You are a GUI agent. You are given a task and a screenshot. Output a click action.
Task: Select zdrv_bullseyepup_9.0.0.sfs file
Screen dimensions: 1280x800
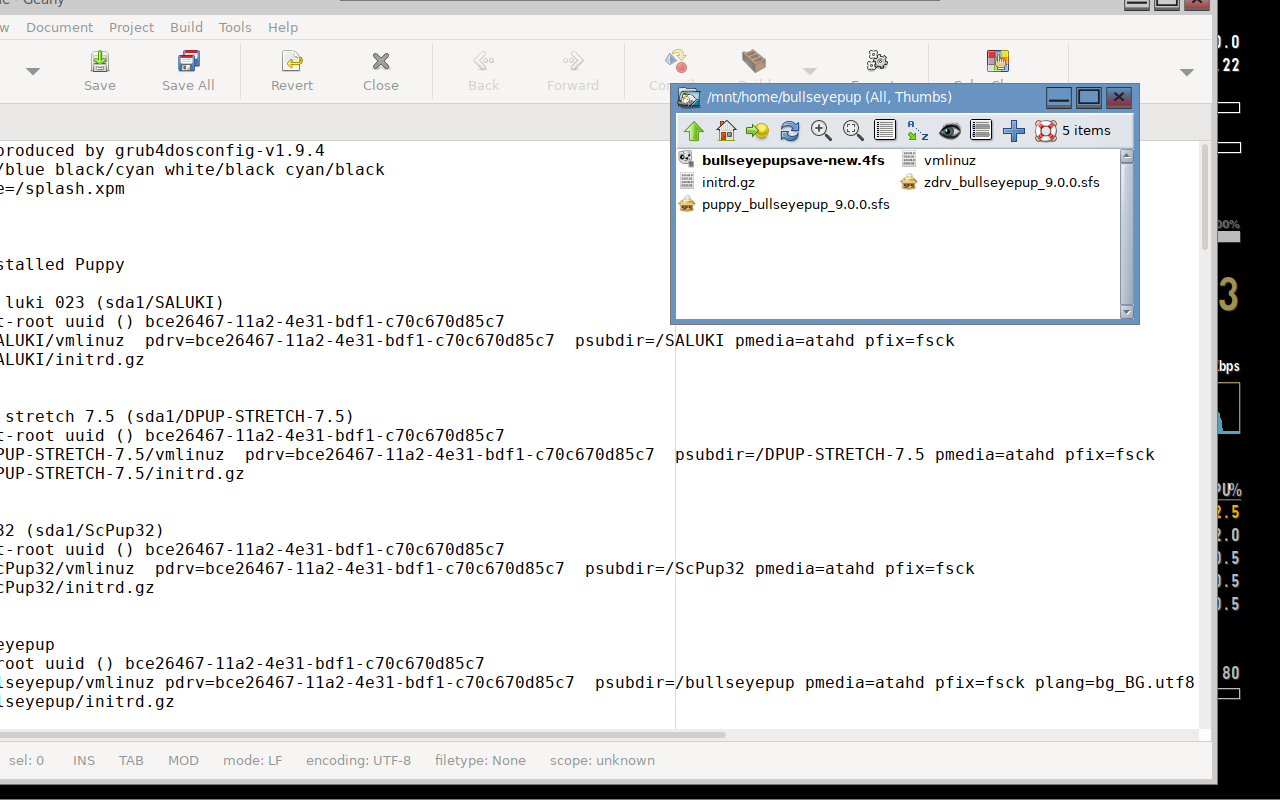click(1000, 182)
